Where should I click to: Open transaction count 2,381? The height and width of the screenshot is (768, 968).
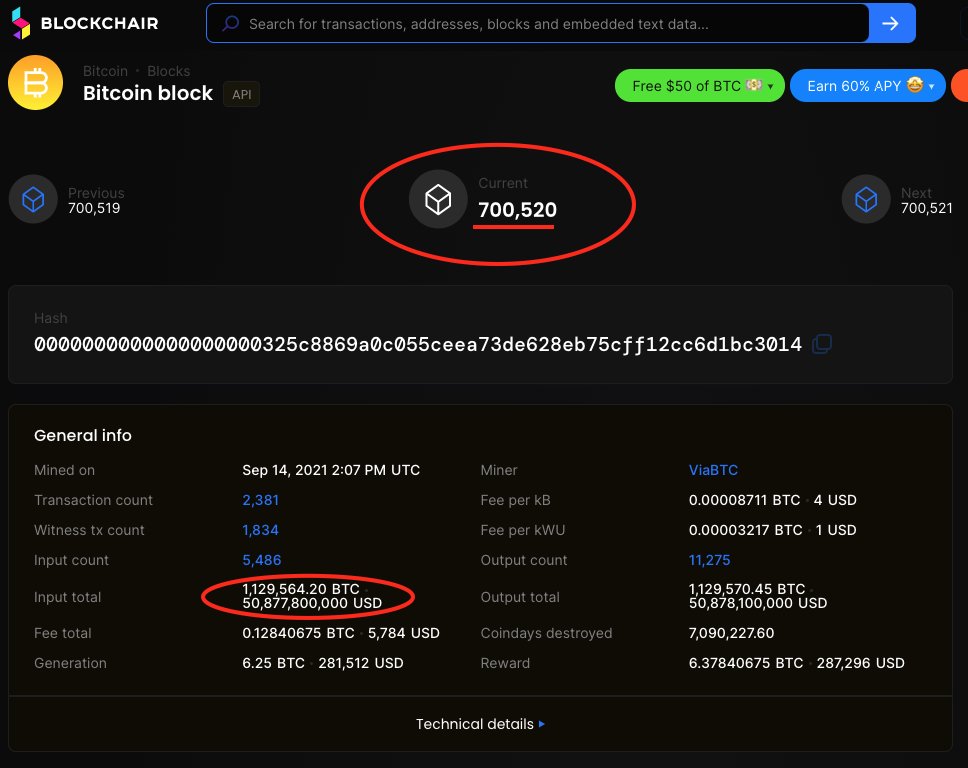pos(261,500)
